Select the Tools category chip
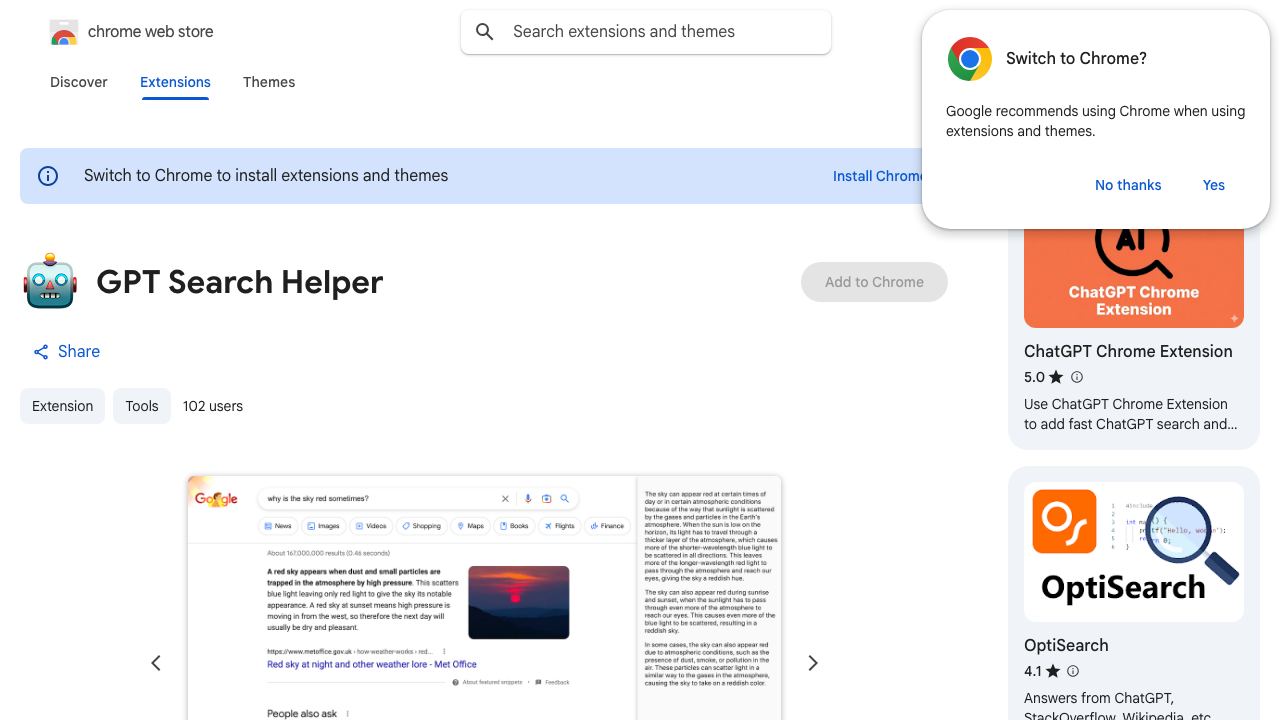 (x=142, y=406)
